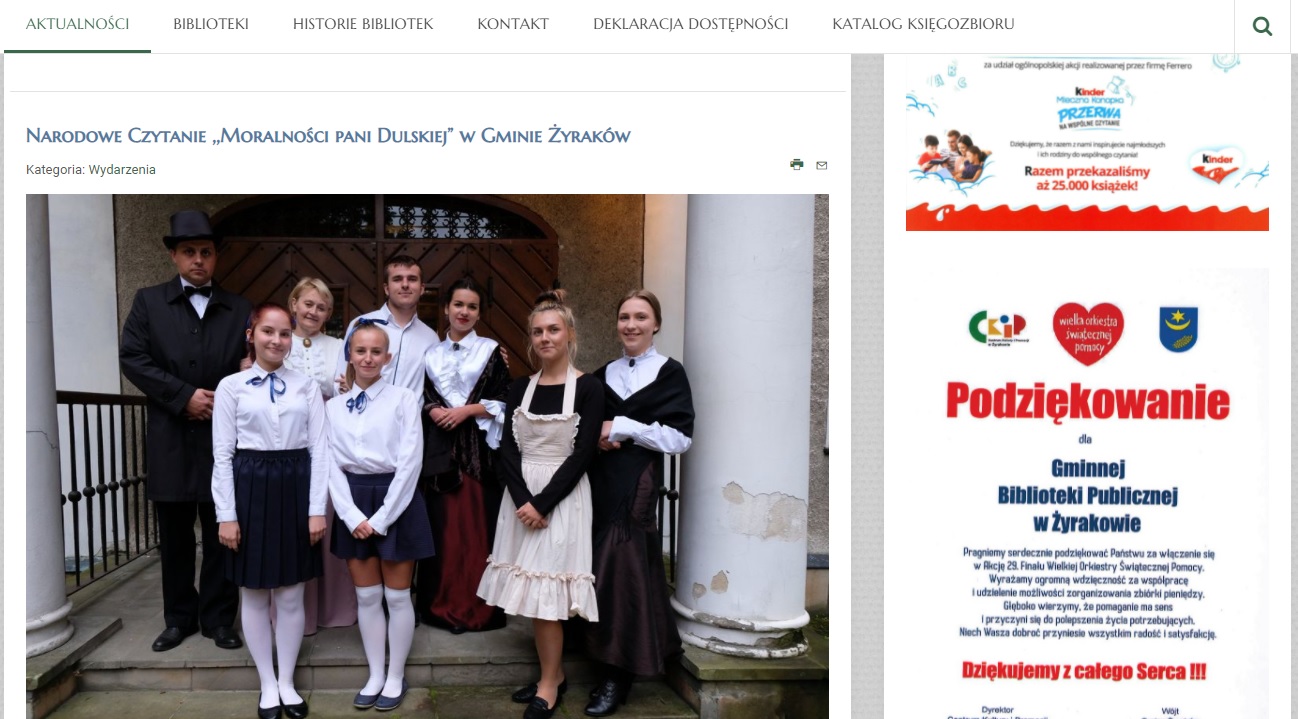Click the group photo in costumes
The image size is (1298, 719).
427,456
